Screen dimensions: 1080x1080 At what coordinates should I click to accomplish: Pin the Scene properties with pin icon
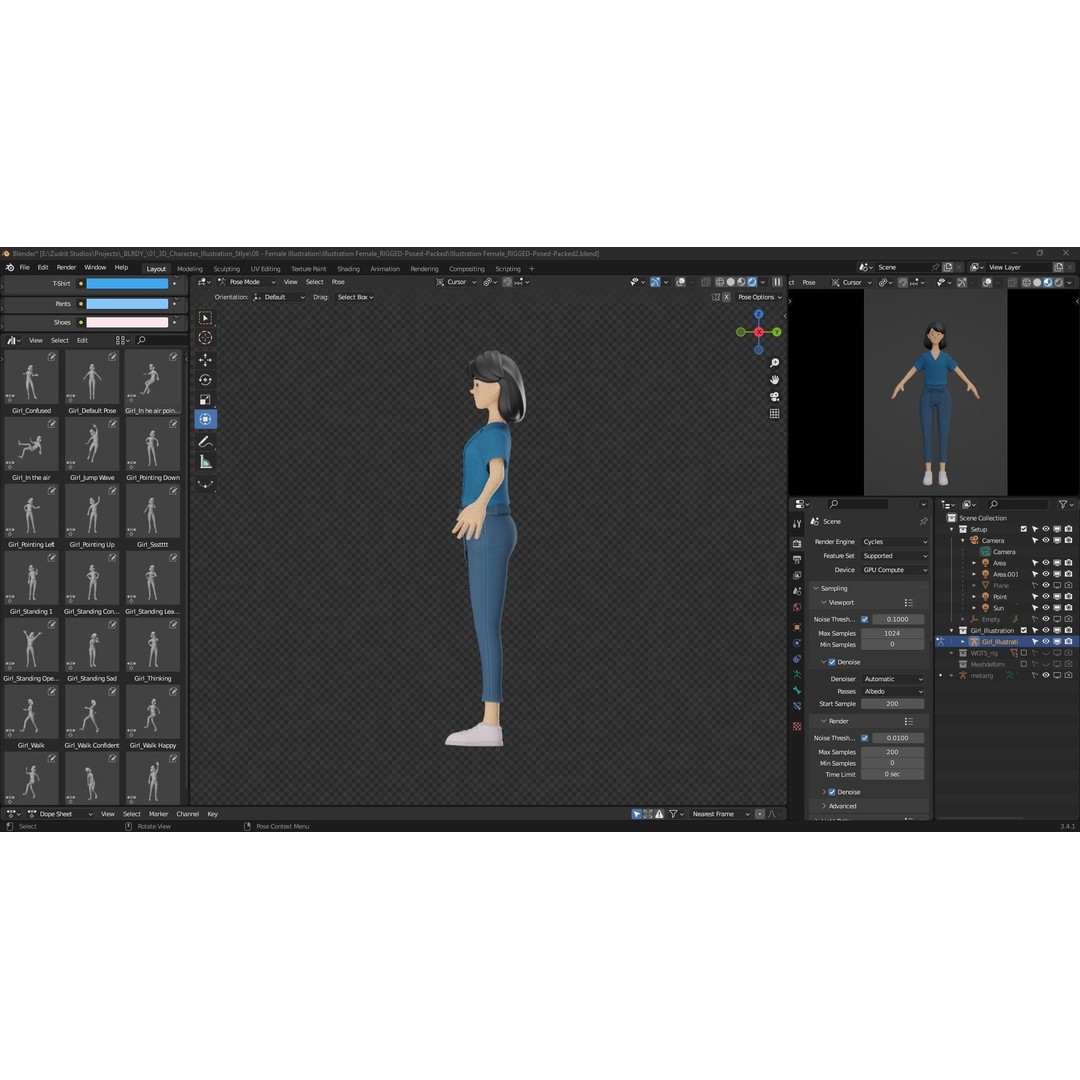click(923, 521)
